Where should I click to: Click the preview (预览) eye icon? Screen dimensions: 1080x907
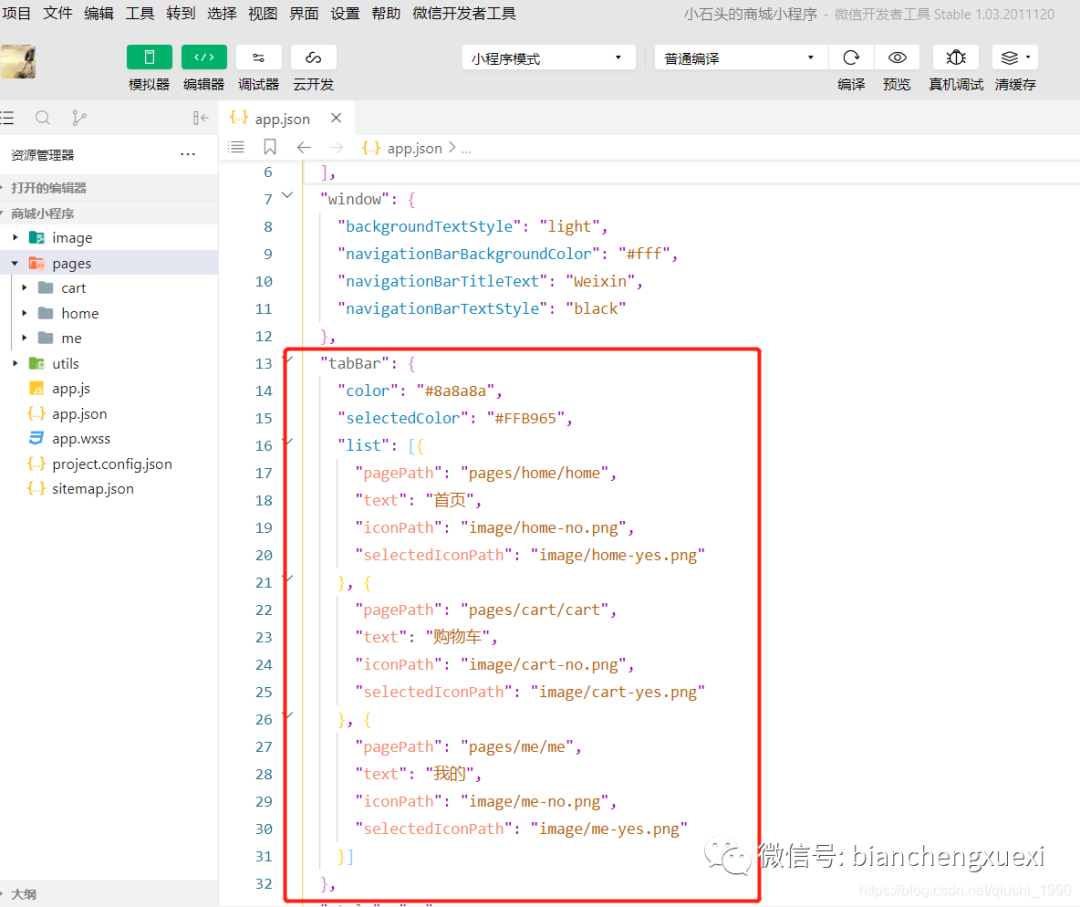coord(897,58)
